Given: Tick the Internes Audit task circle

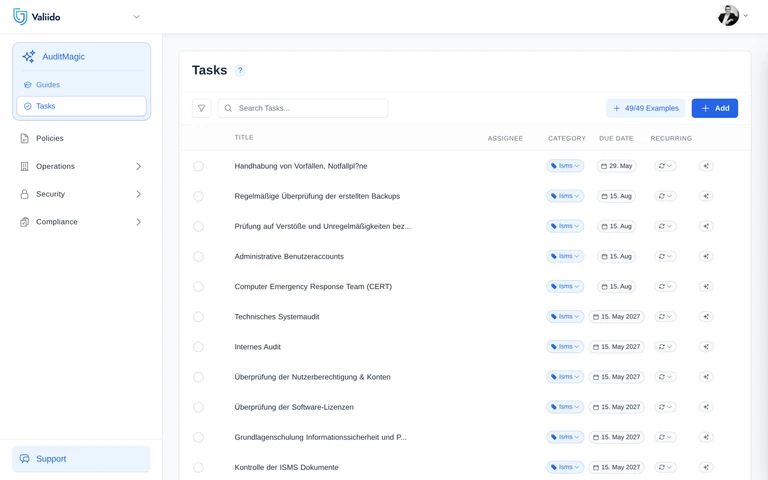Looking at the screenshot, I should pos(198,347).
